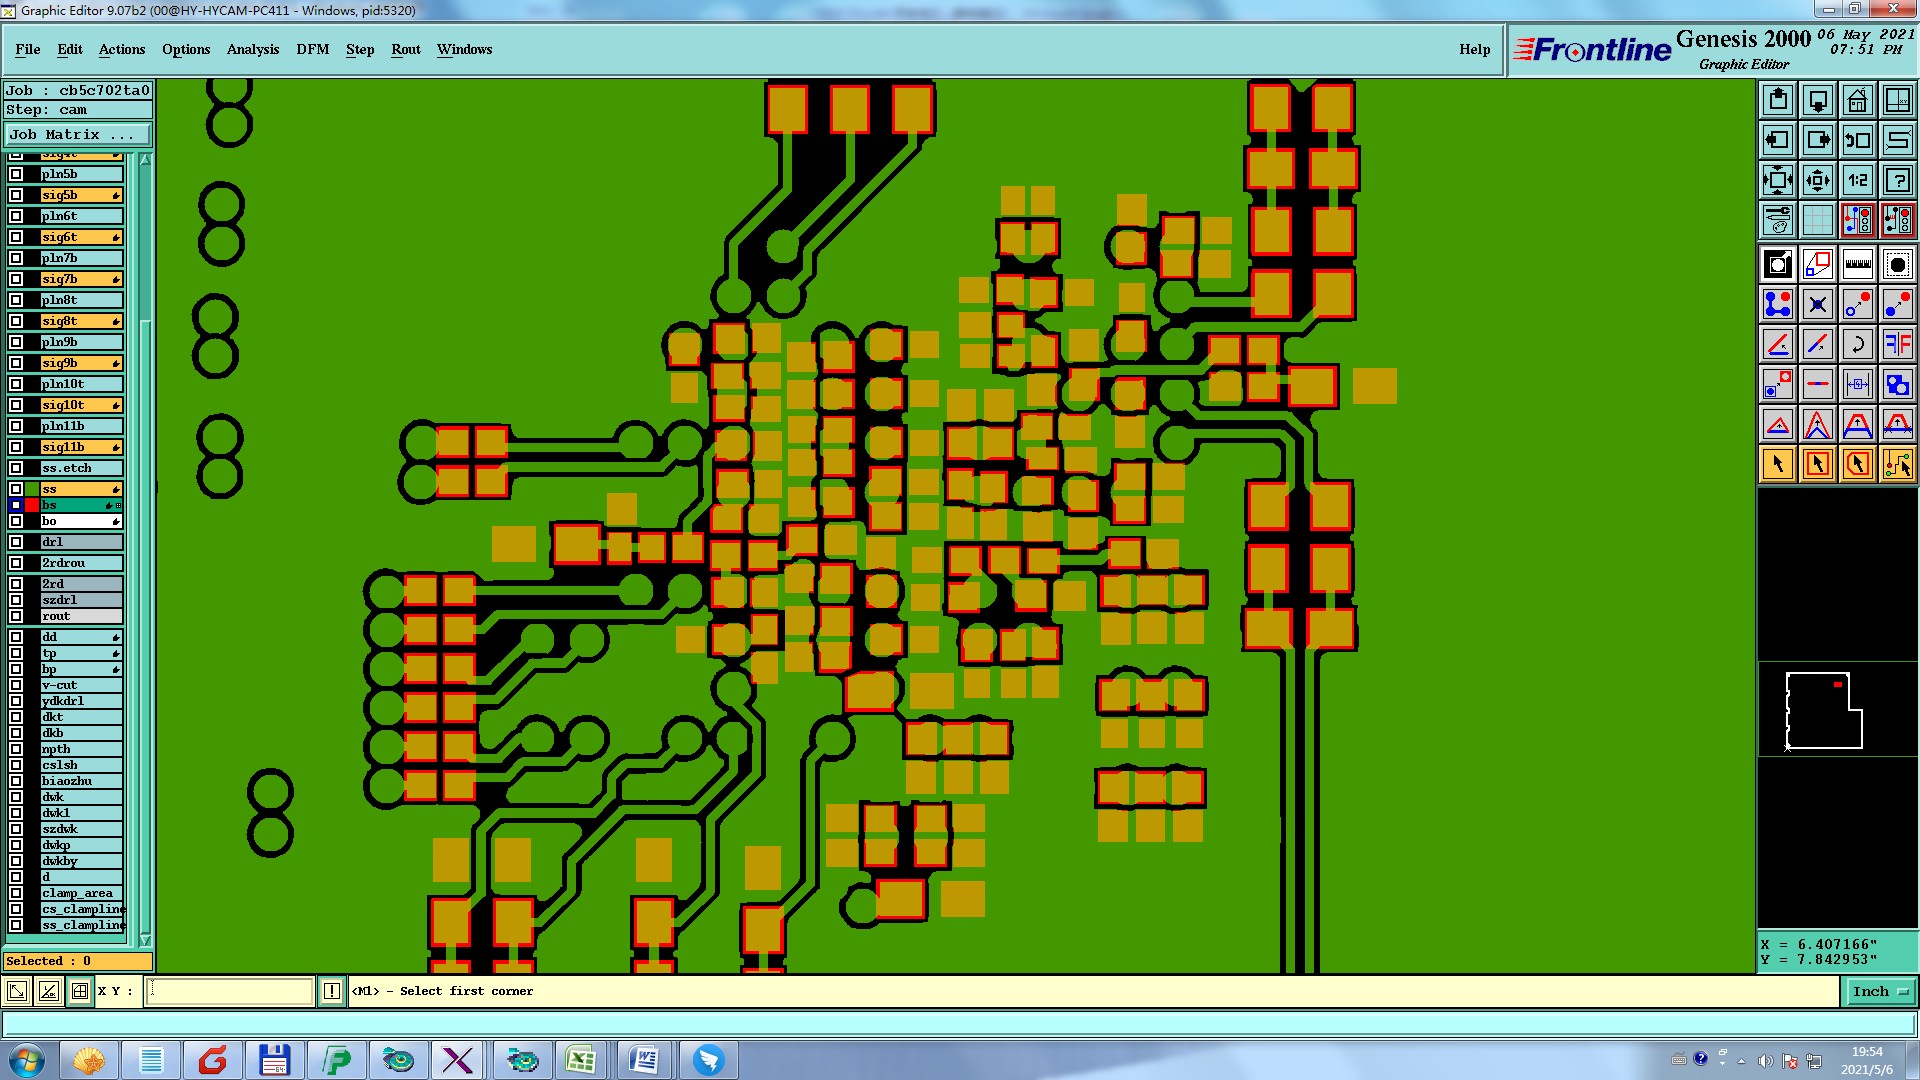This screenshot has width=1920, height=1080.
Task: Click the question mark help icon
Action: point(1897,180)
